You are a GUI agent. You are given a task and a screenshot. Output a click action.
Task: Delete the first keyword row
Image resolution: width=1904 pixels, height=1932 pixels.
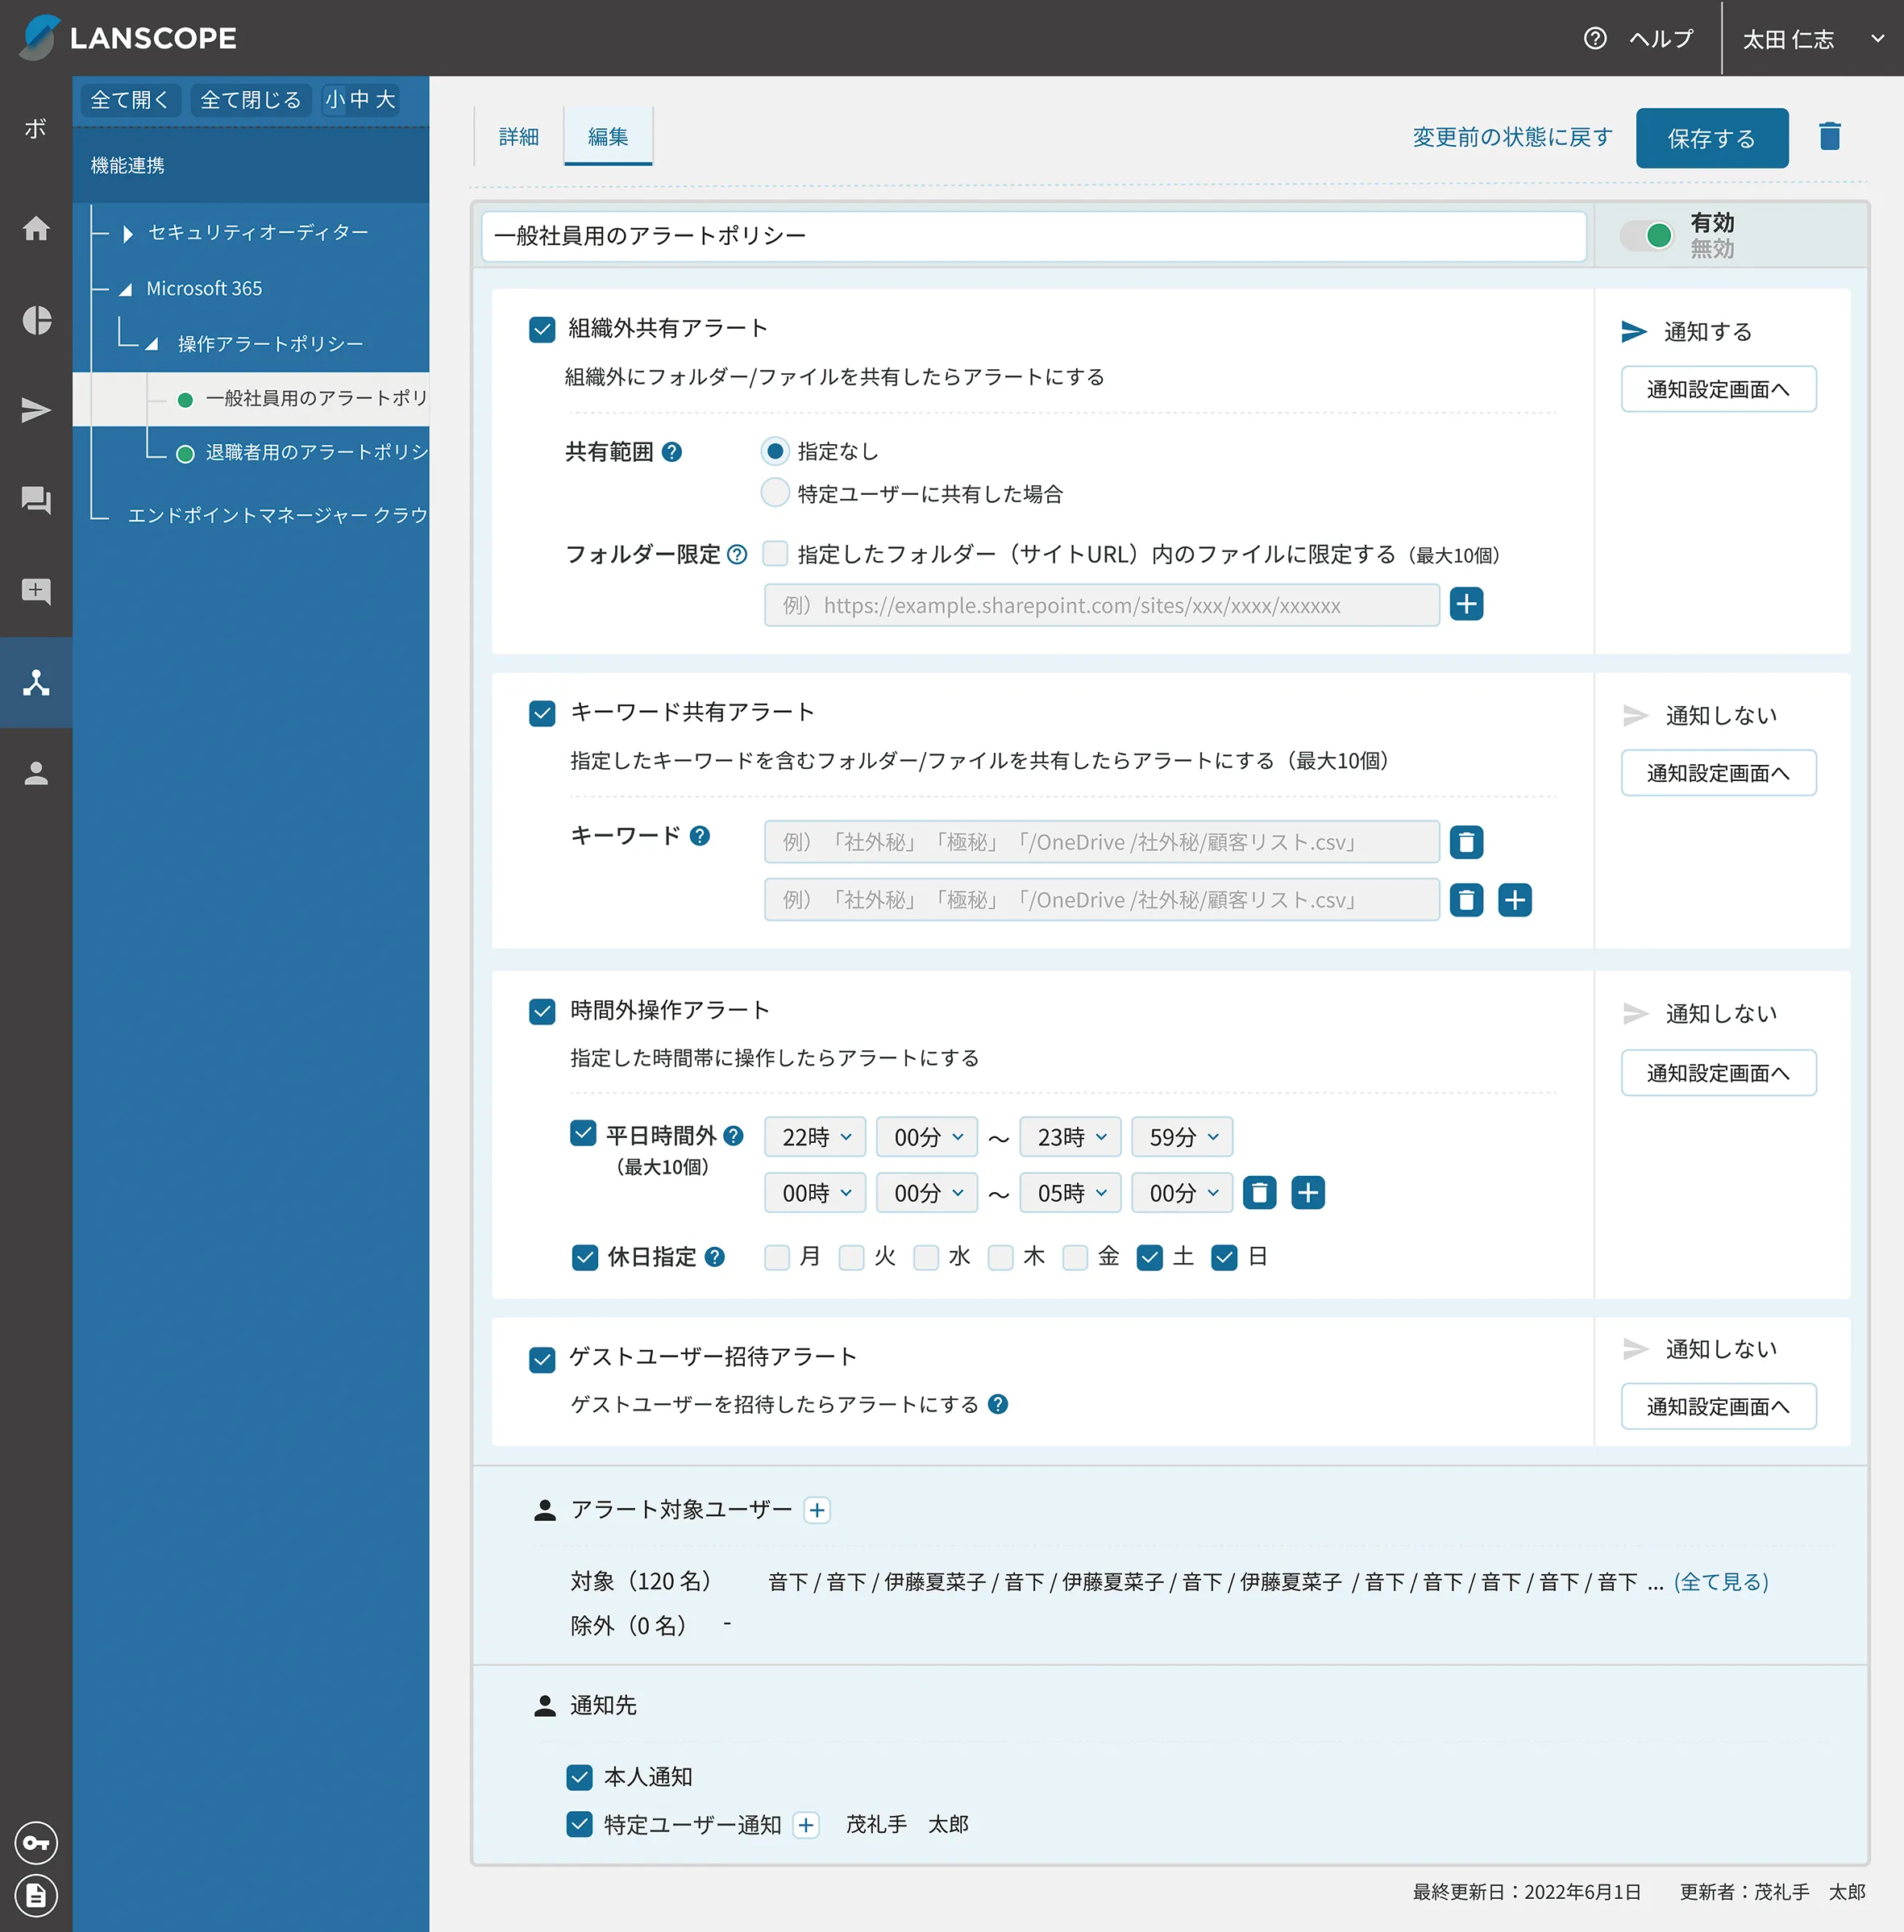[1466, 842]
